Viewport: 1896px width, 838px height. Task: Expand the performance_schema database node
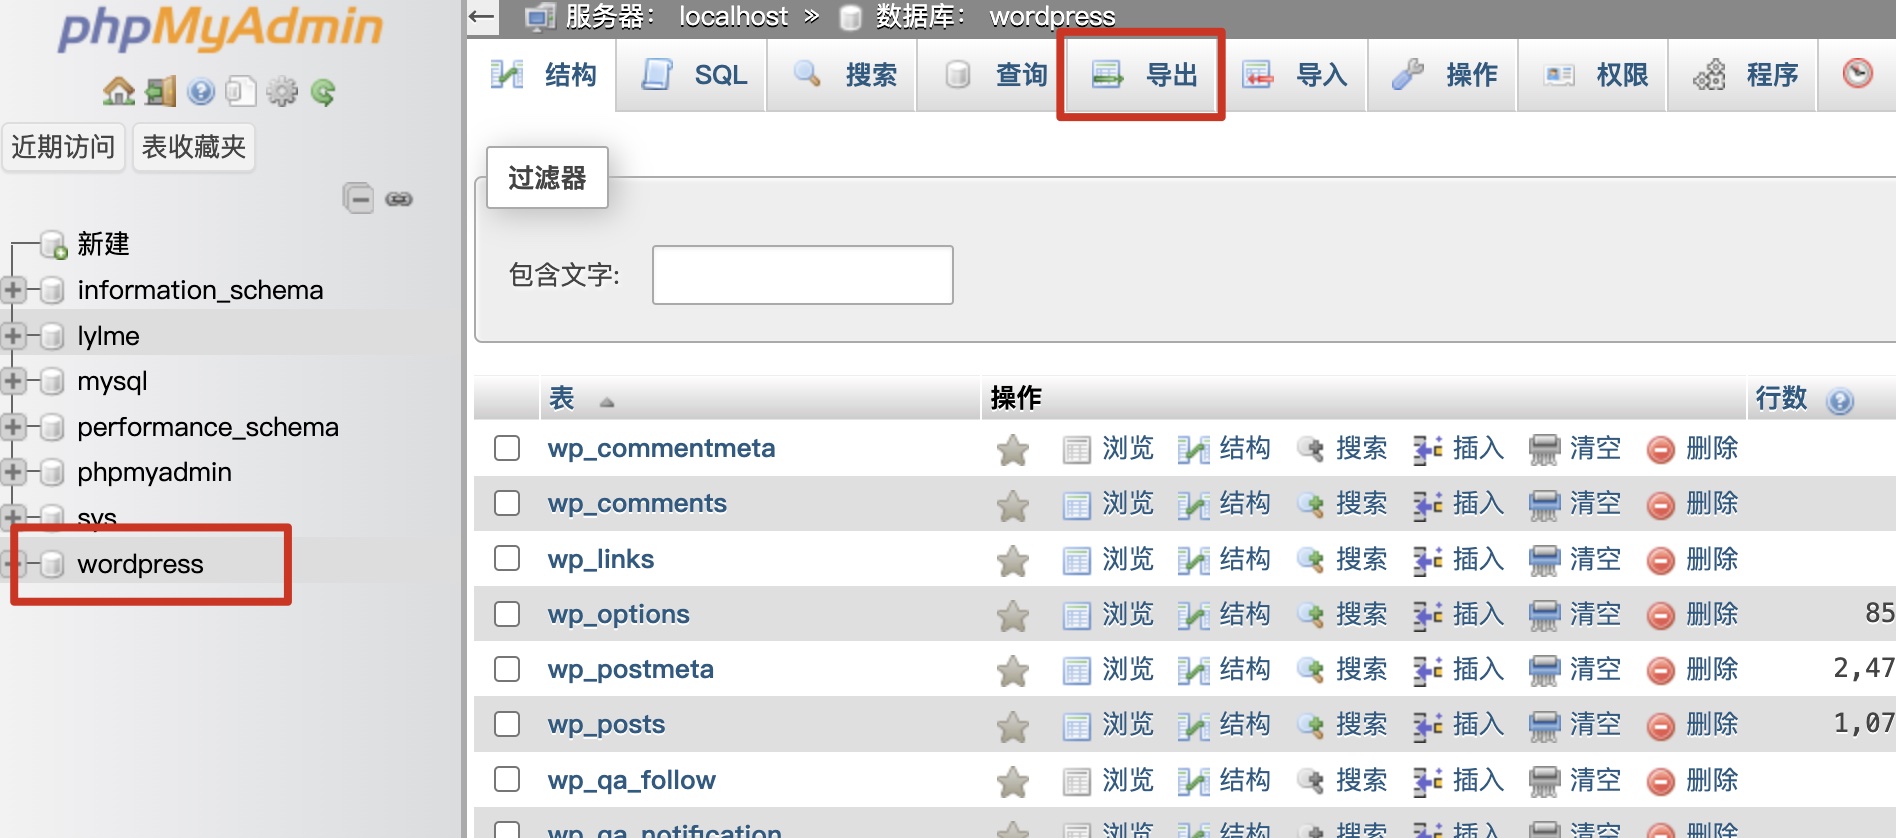coord(13,427)
